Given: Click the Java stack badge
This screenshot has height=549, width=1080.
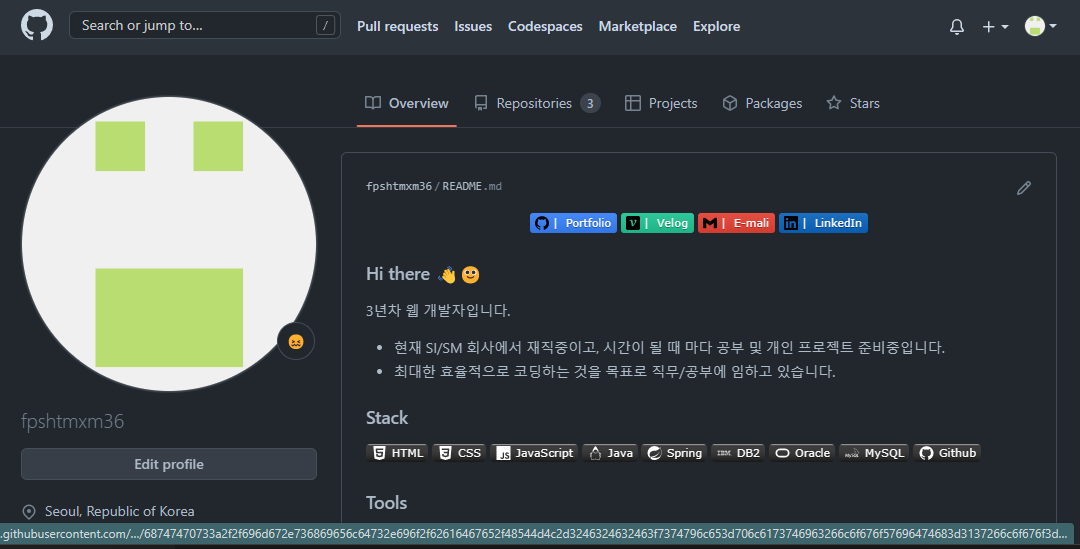Looking at the screenshot, I should click(610, 453).
